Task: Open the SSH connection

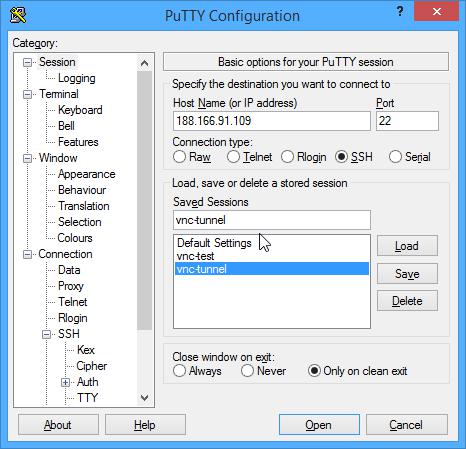Action: click(319, 425)
